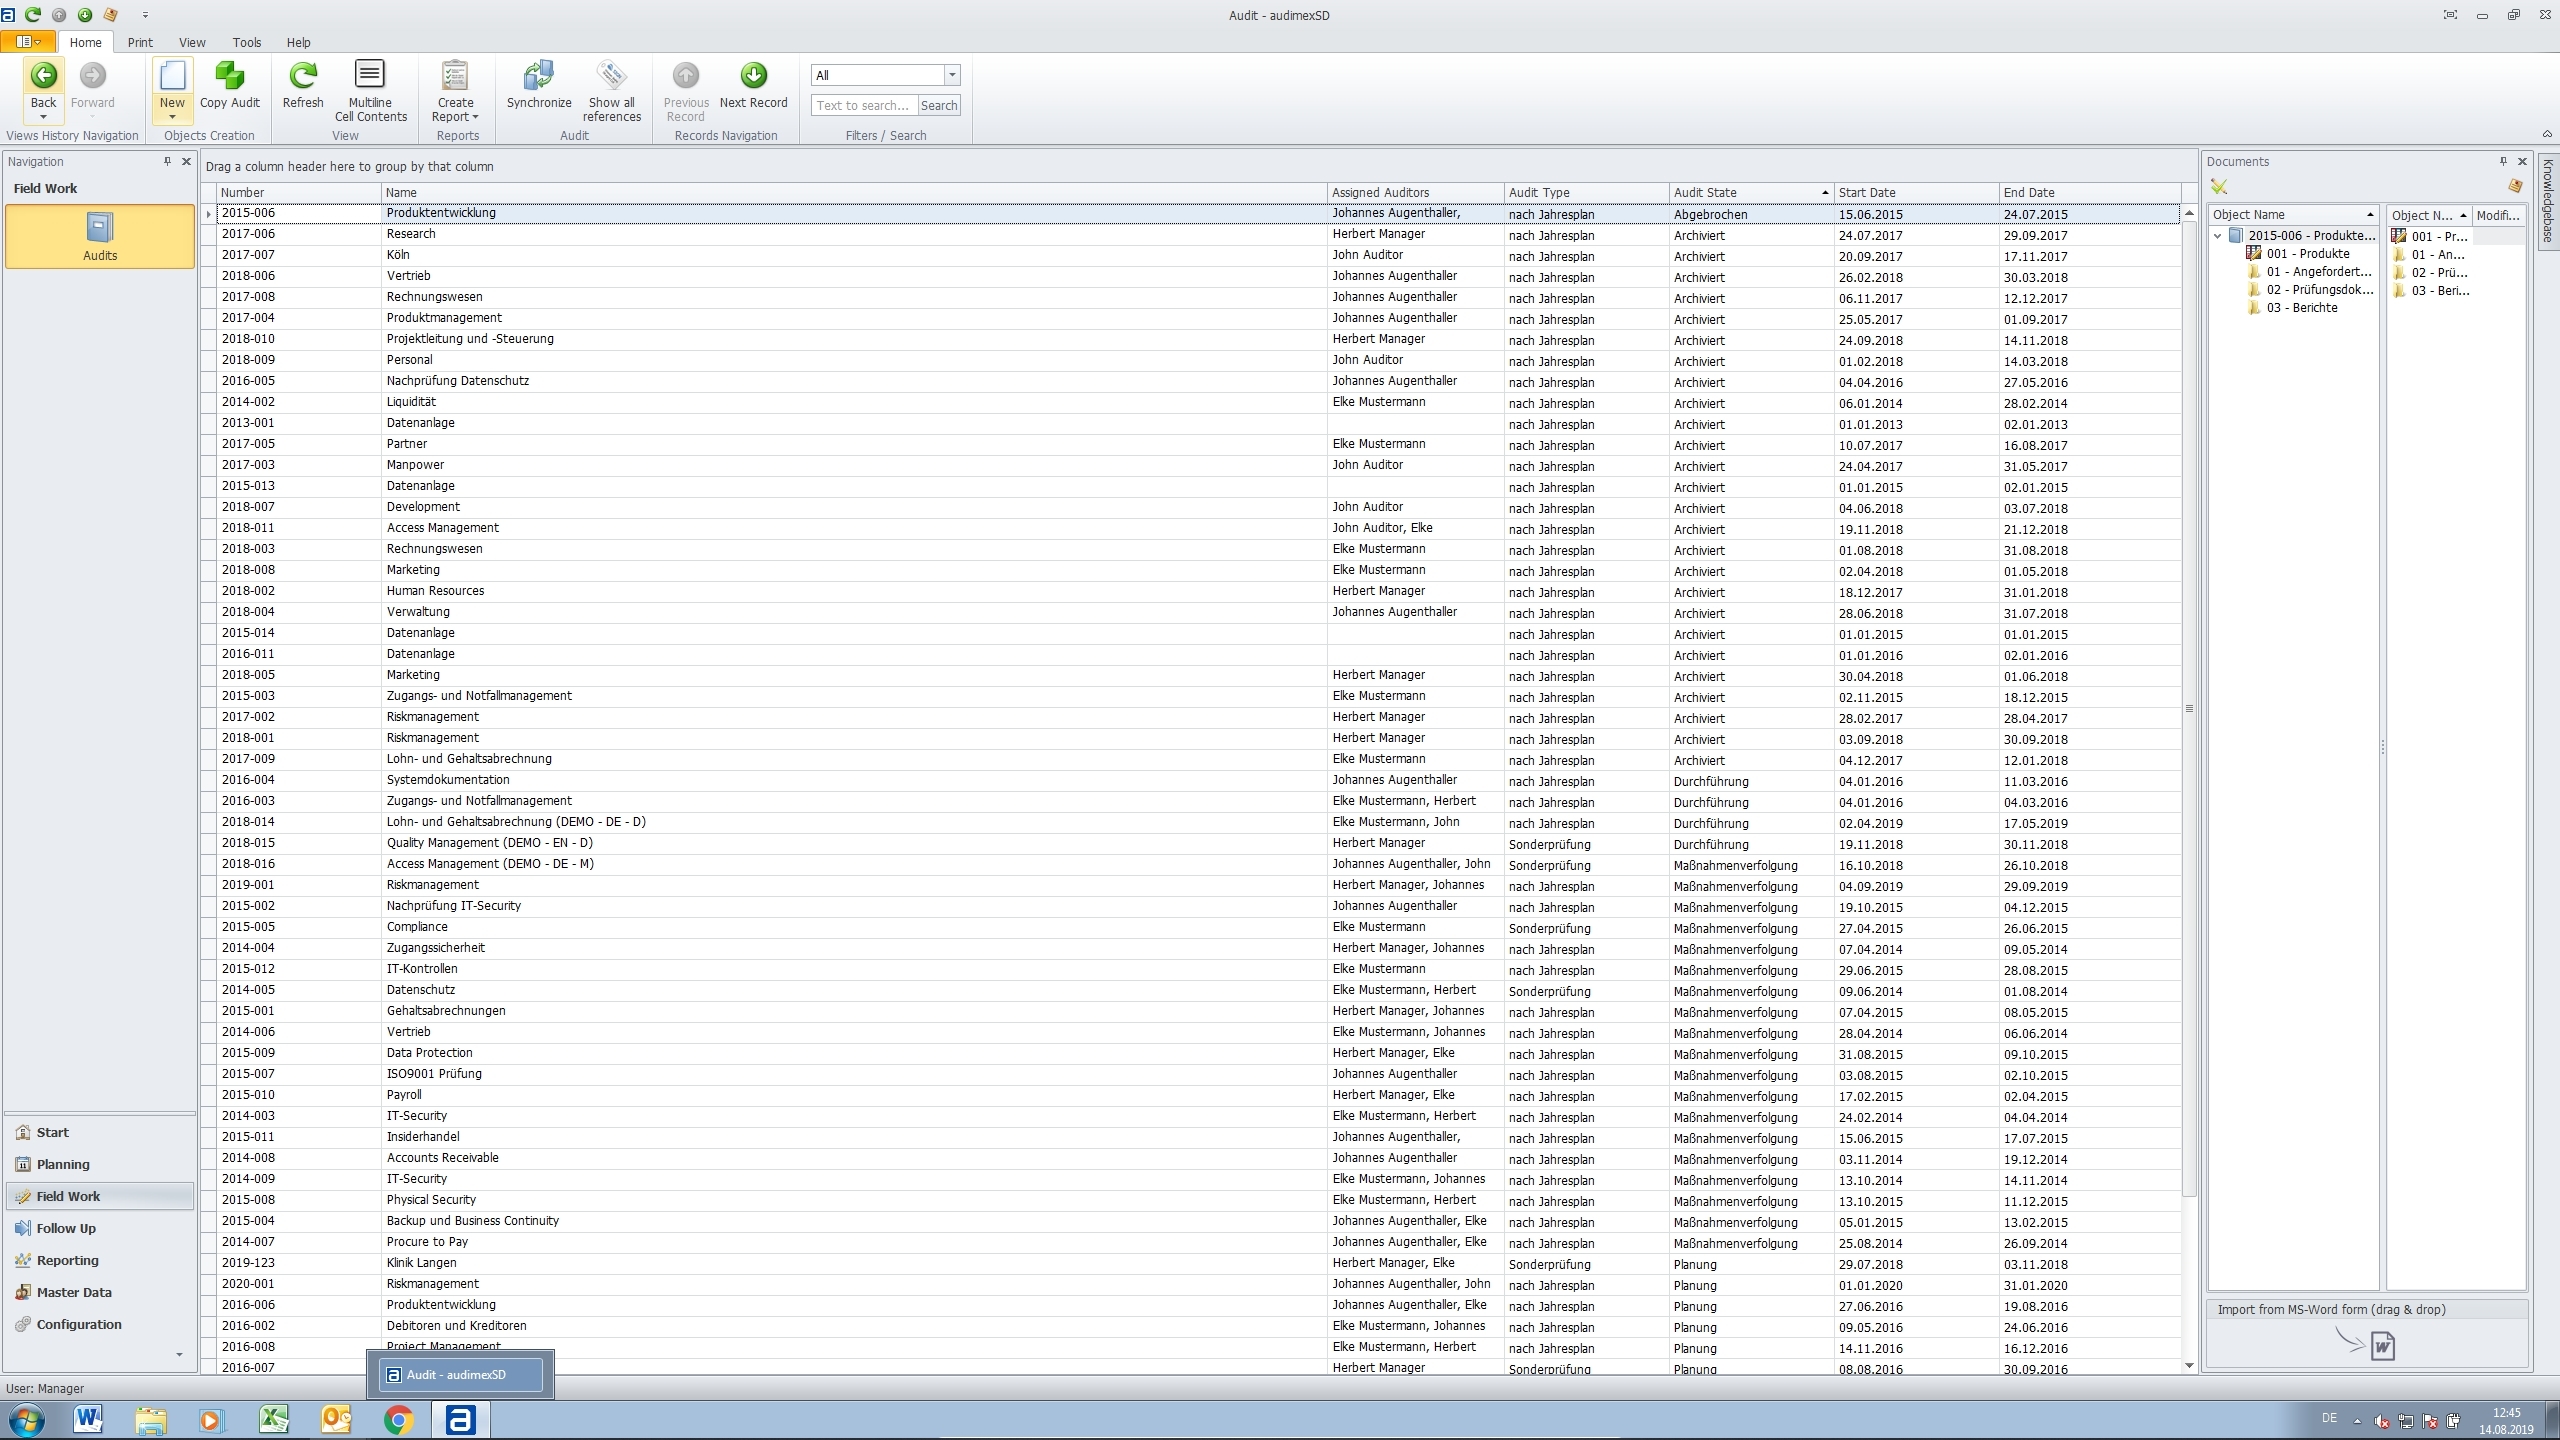Pin the Documents panel
Screen dimensions: 2560x1440
coord(2503,161)
